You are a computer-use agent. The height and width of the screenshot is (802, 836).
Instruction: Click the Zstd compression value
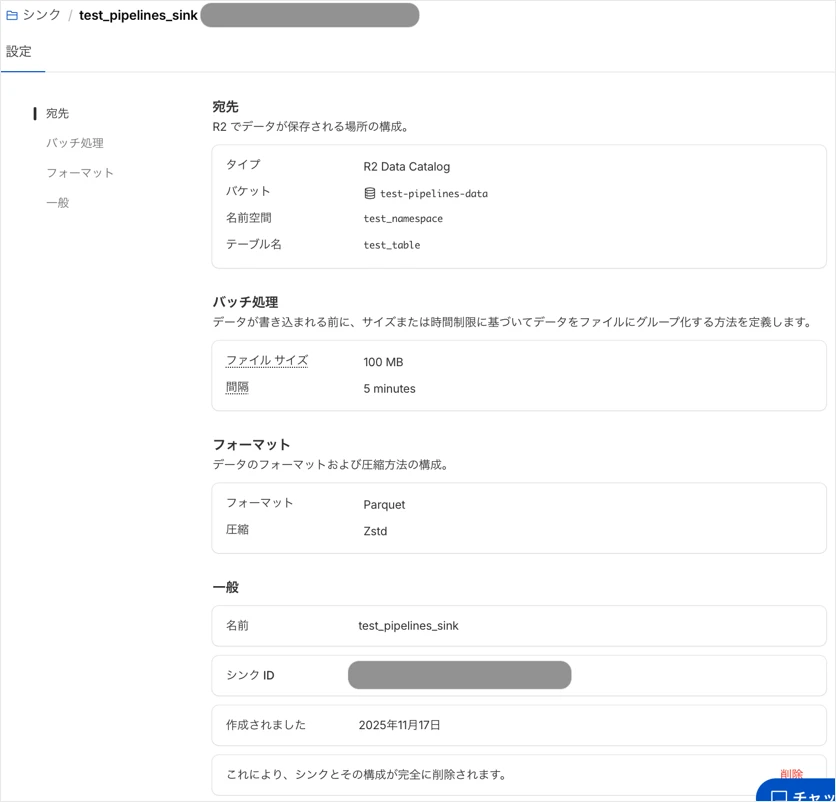point(377,529)
